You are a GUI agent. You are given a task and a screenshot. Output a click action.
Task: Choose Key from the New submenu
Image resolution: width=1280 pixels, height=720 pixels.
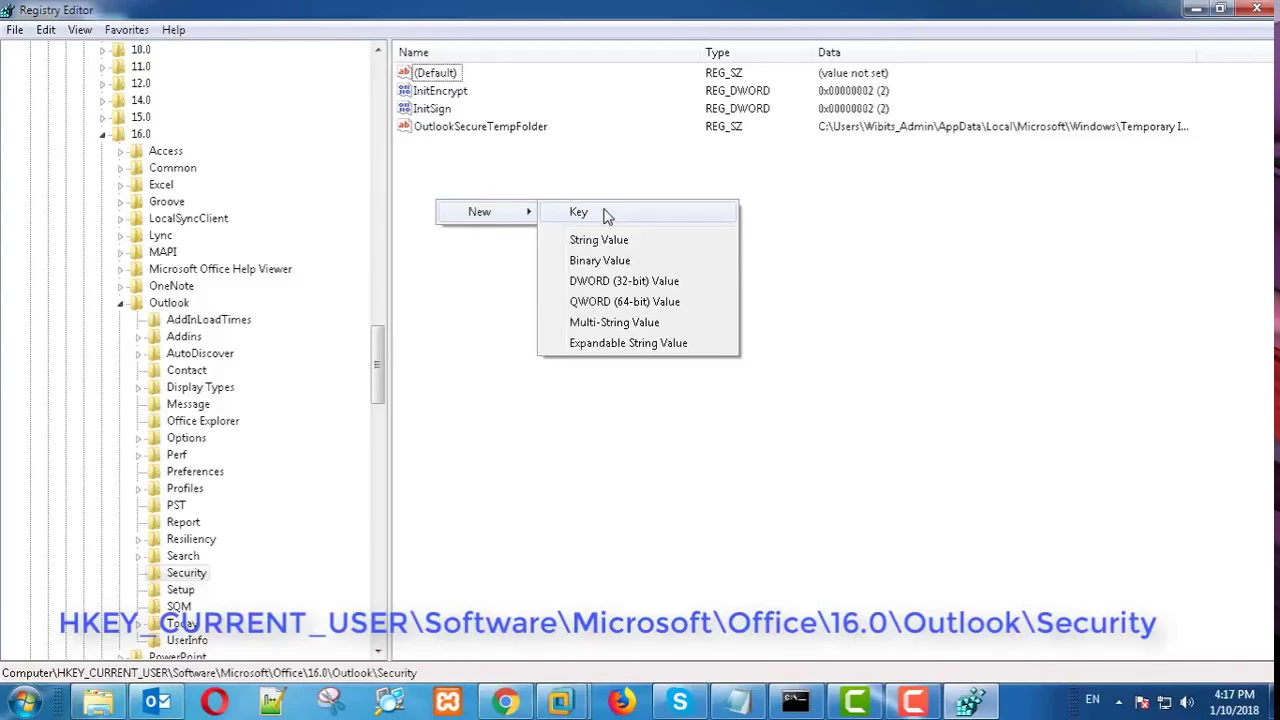(x=638, y=212)
